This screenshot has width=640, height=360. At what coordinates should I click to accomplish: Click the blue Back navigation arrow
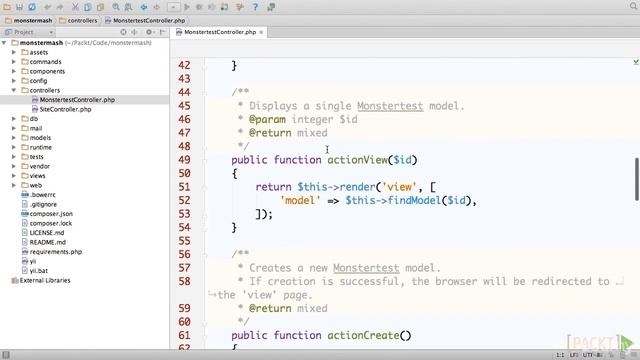144,7
